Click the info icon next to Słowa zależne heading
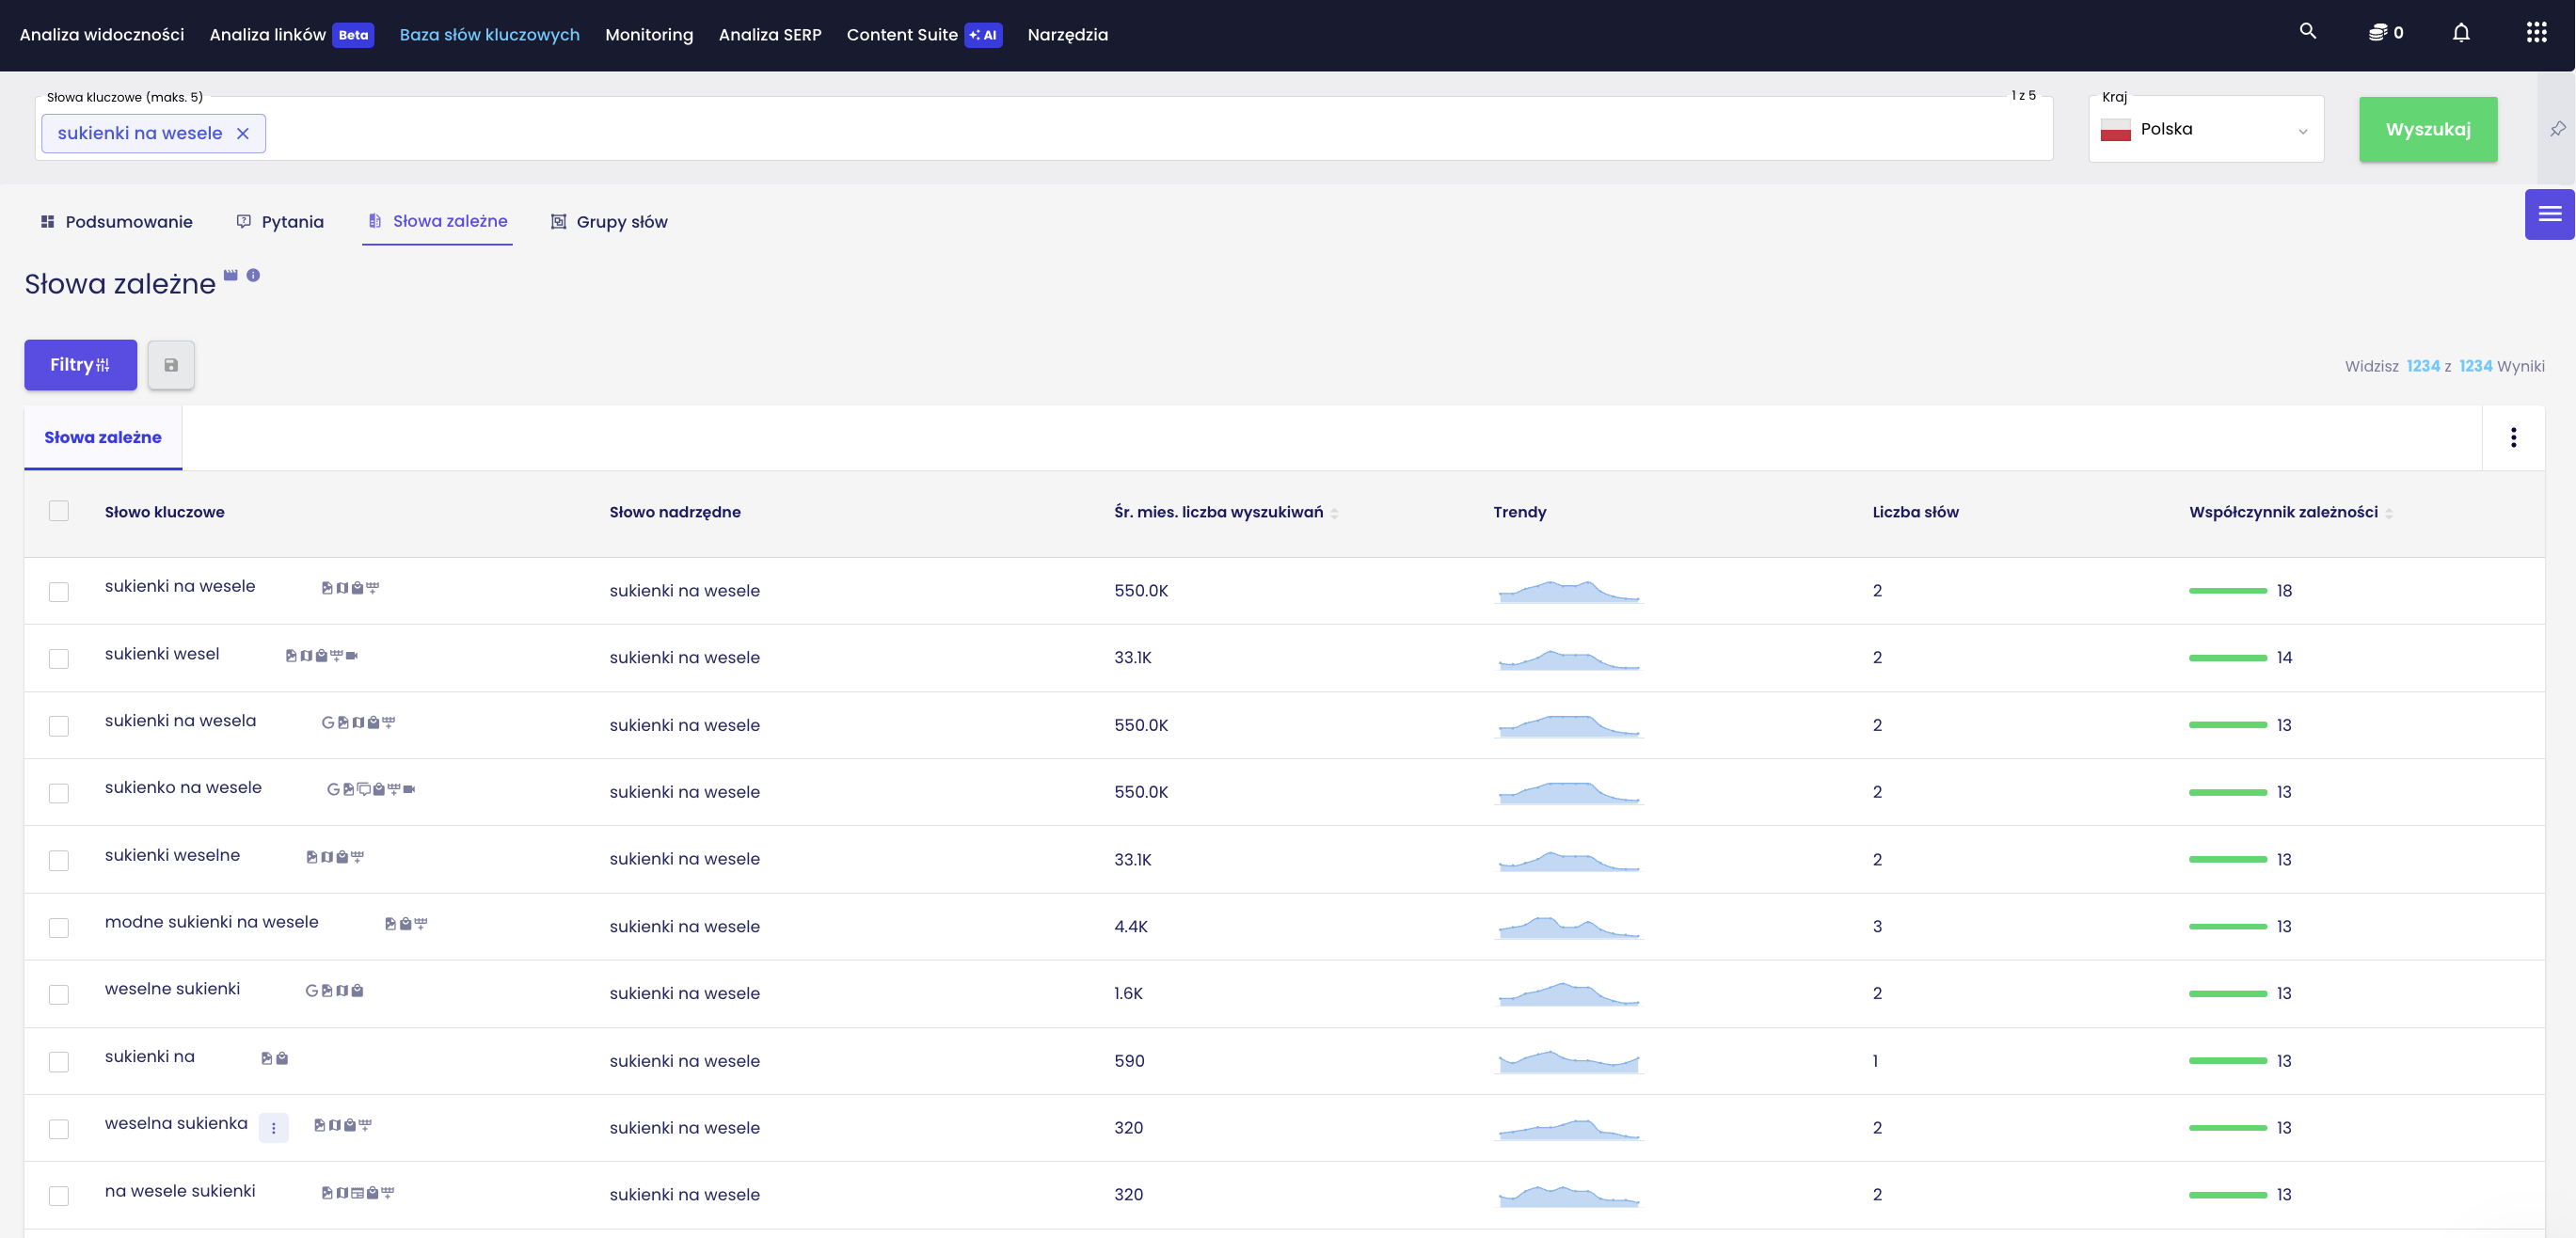2576x1238 pixels. (x=253, y=275)
